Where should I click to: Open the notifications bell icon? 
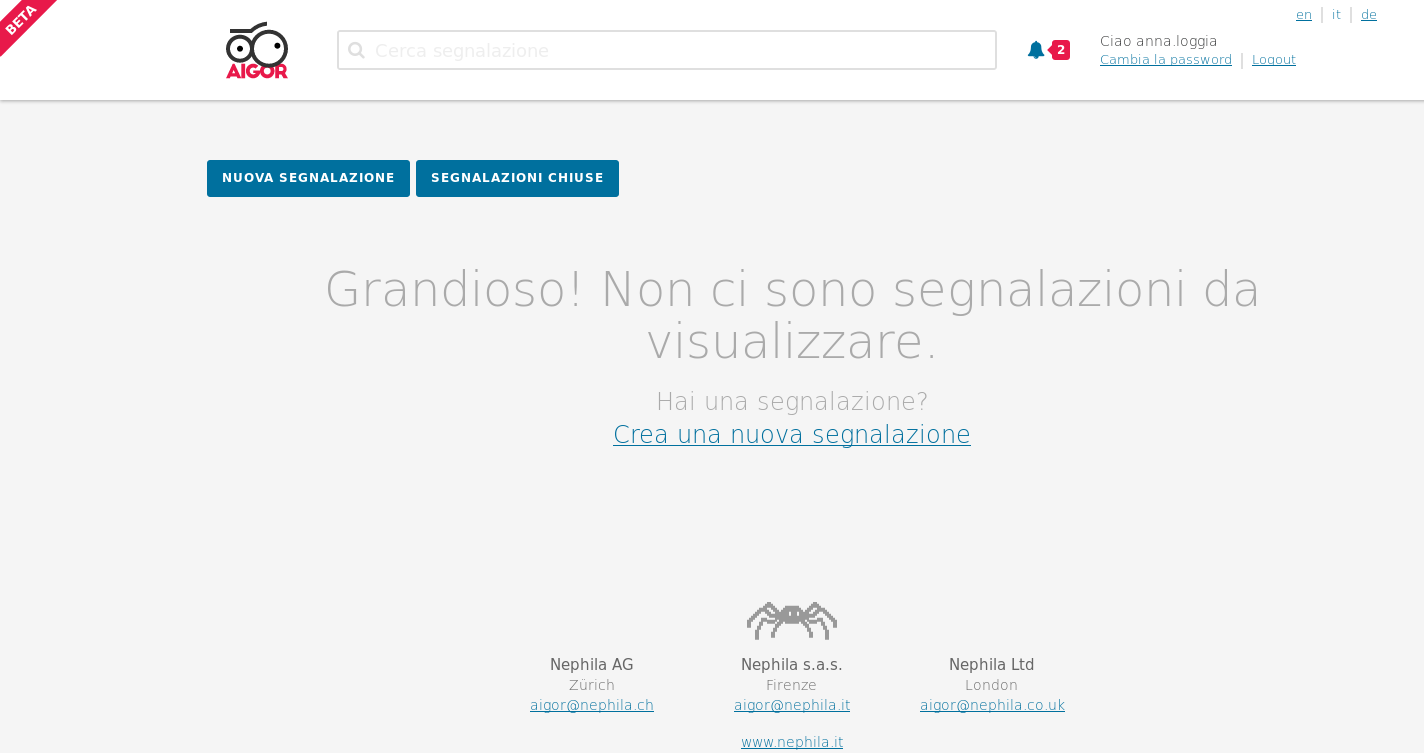(x=1036, y=50)
